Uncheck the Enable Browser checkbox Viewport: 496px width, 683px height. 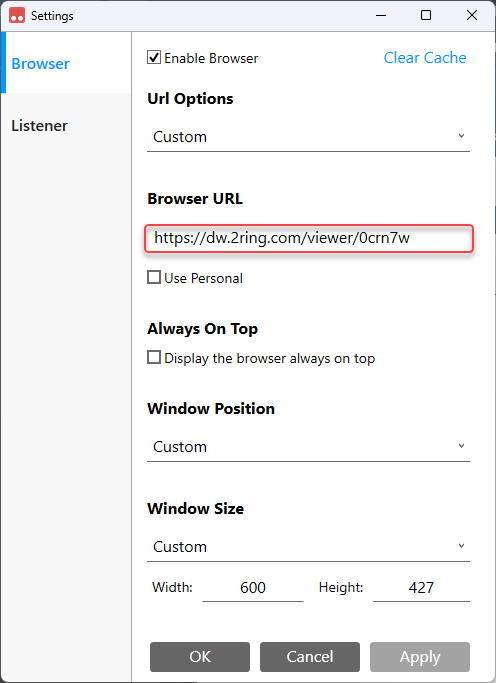point(154,57)
